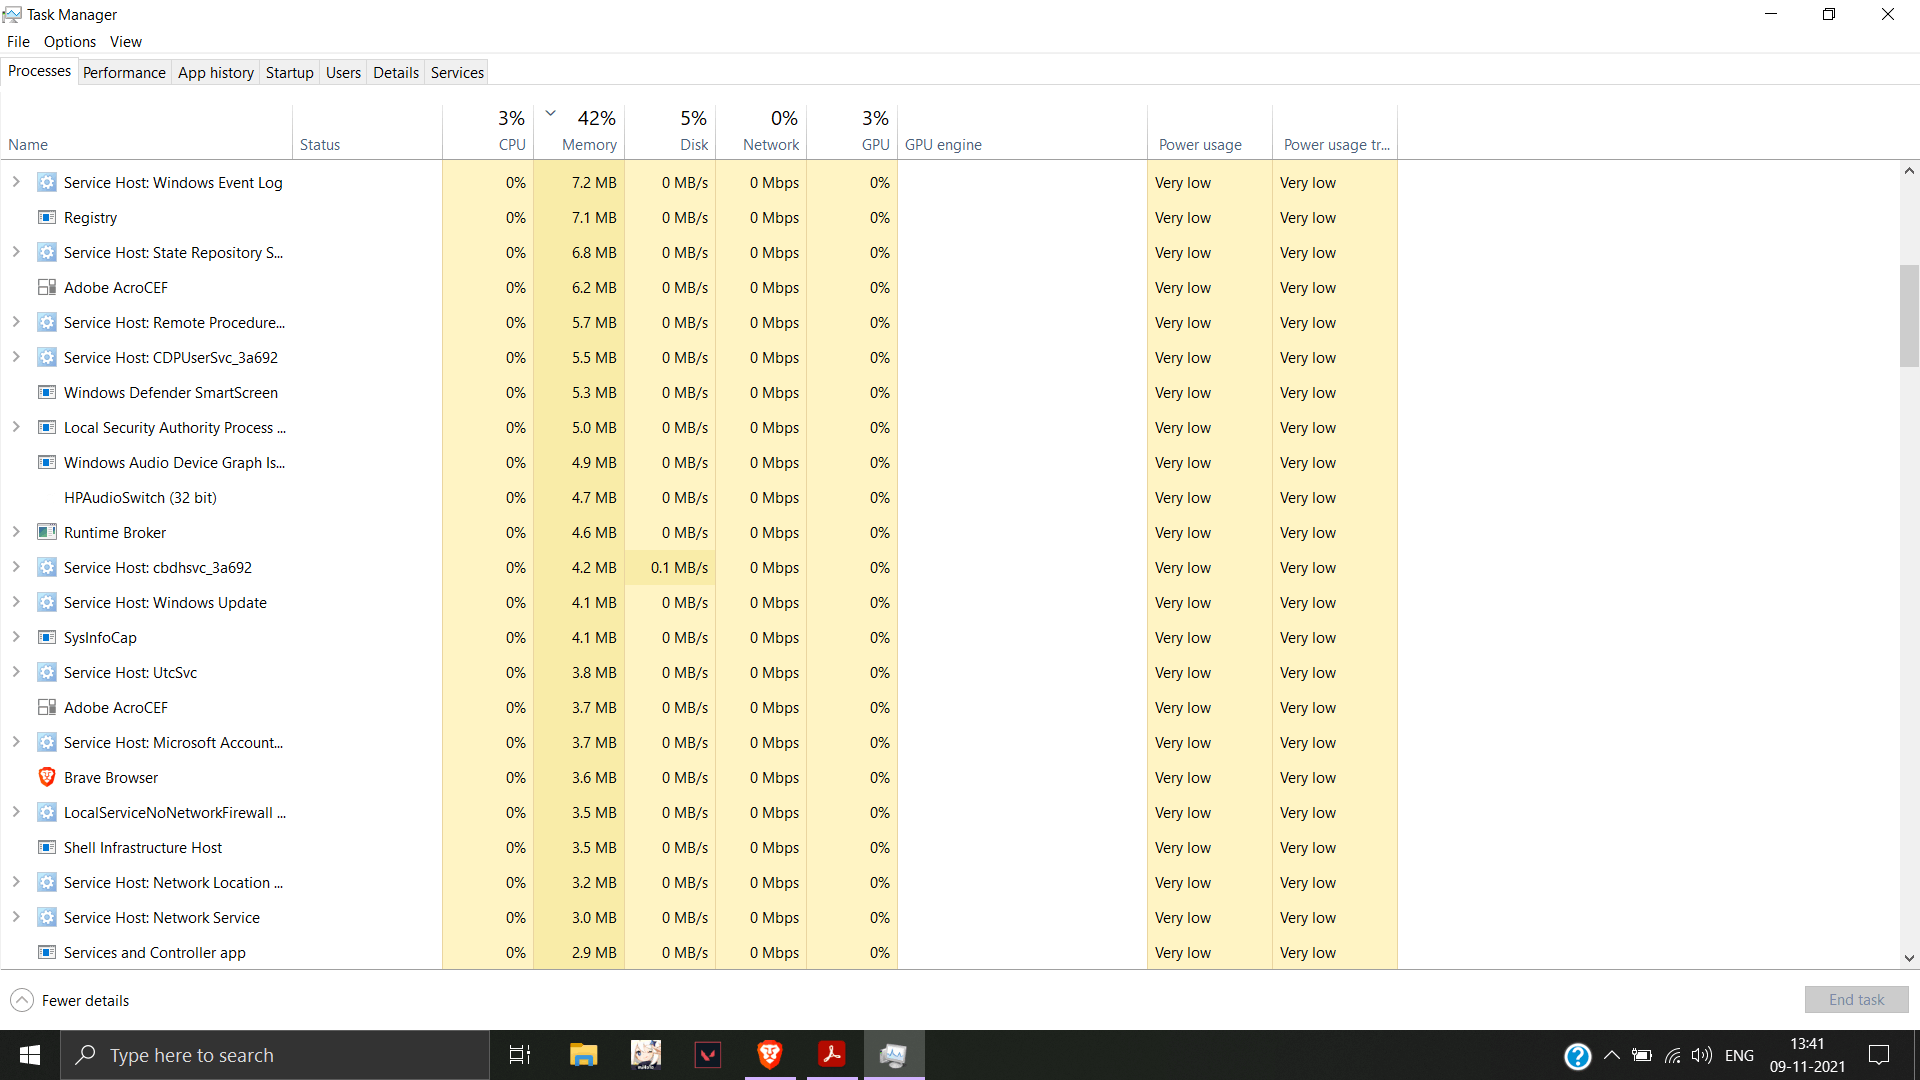This screenshot has height=1080, width=1920.
Task: Click the Service Host: UtcSvc gear icon
Action: pos(46,672)
